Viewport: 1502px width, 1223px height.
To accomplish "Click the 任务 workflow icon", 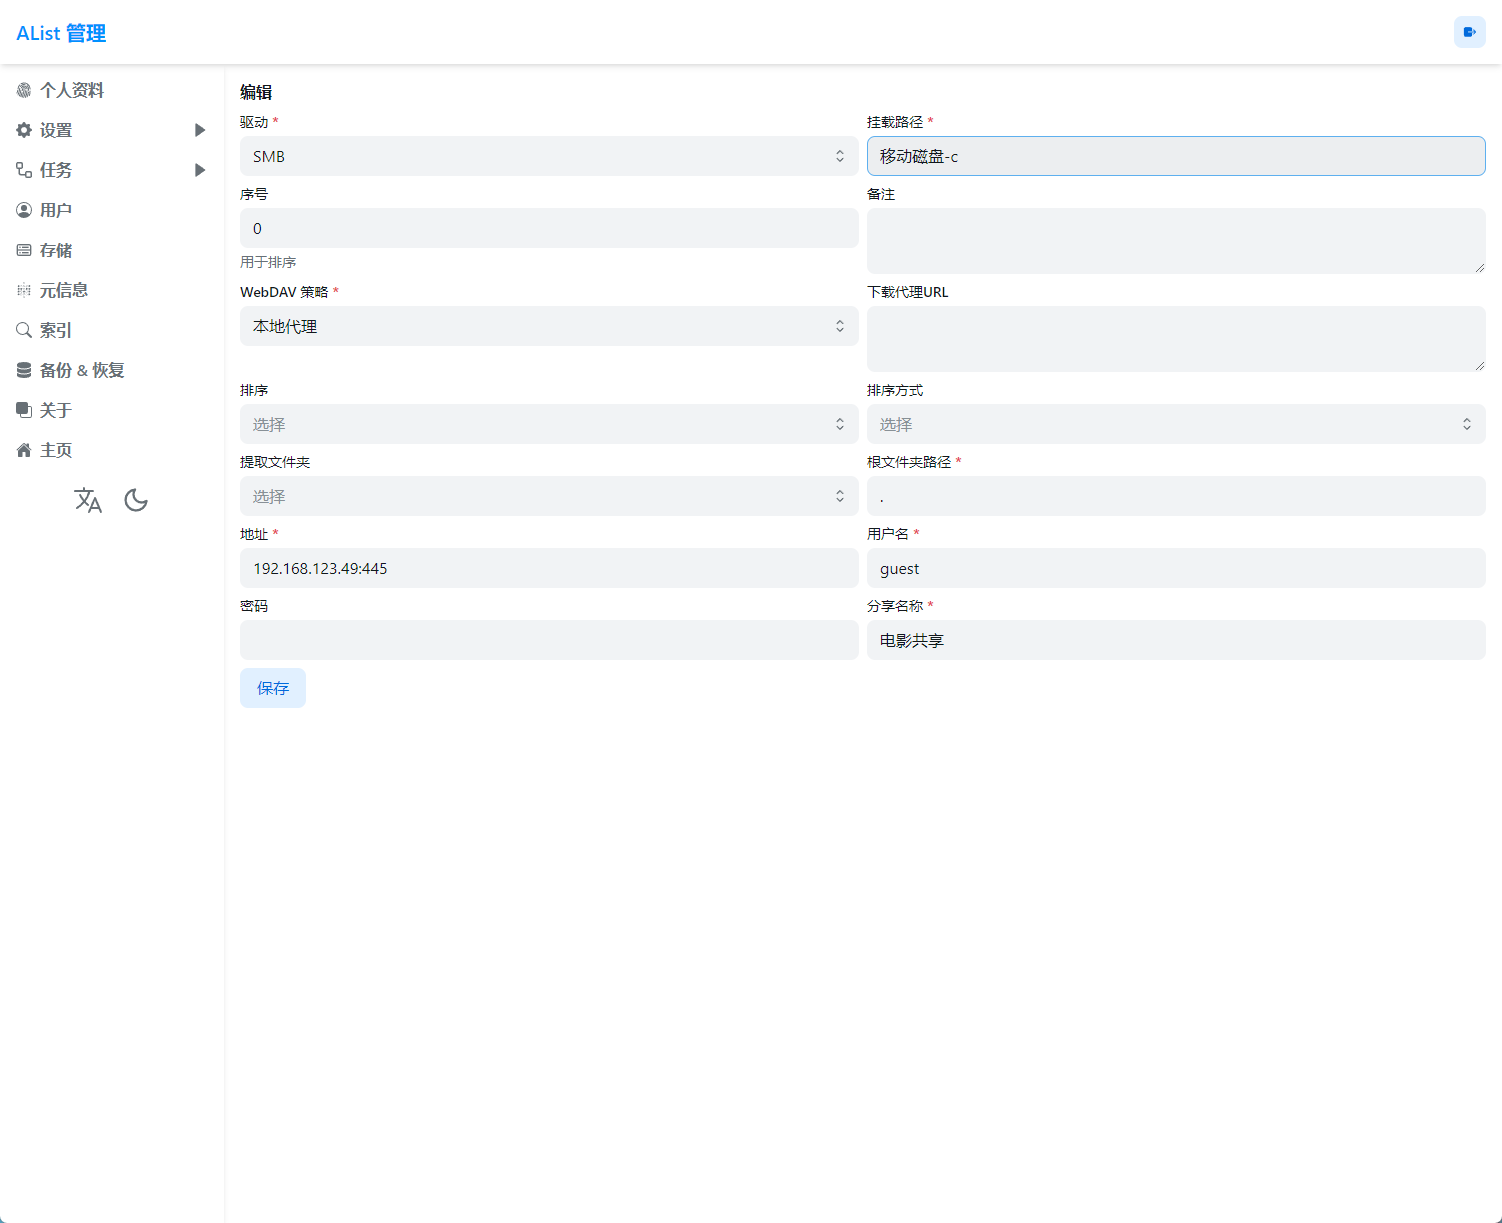I will point(24,170).
